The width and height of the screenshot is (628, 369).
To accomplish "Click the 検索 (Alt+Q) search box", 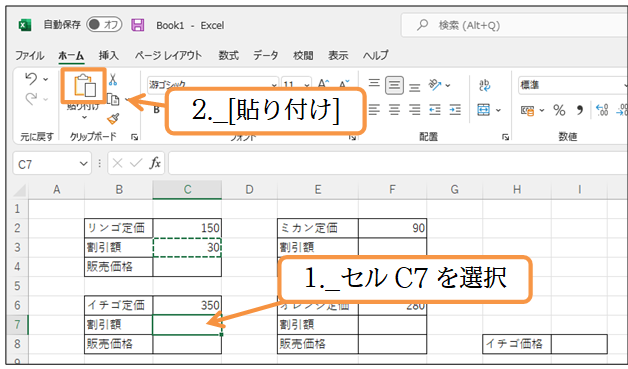I will [x=514, y=25].
